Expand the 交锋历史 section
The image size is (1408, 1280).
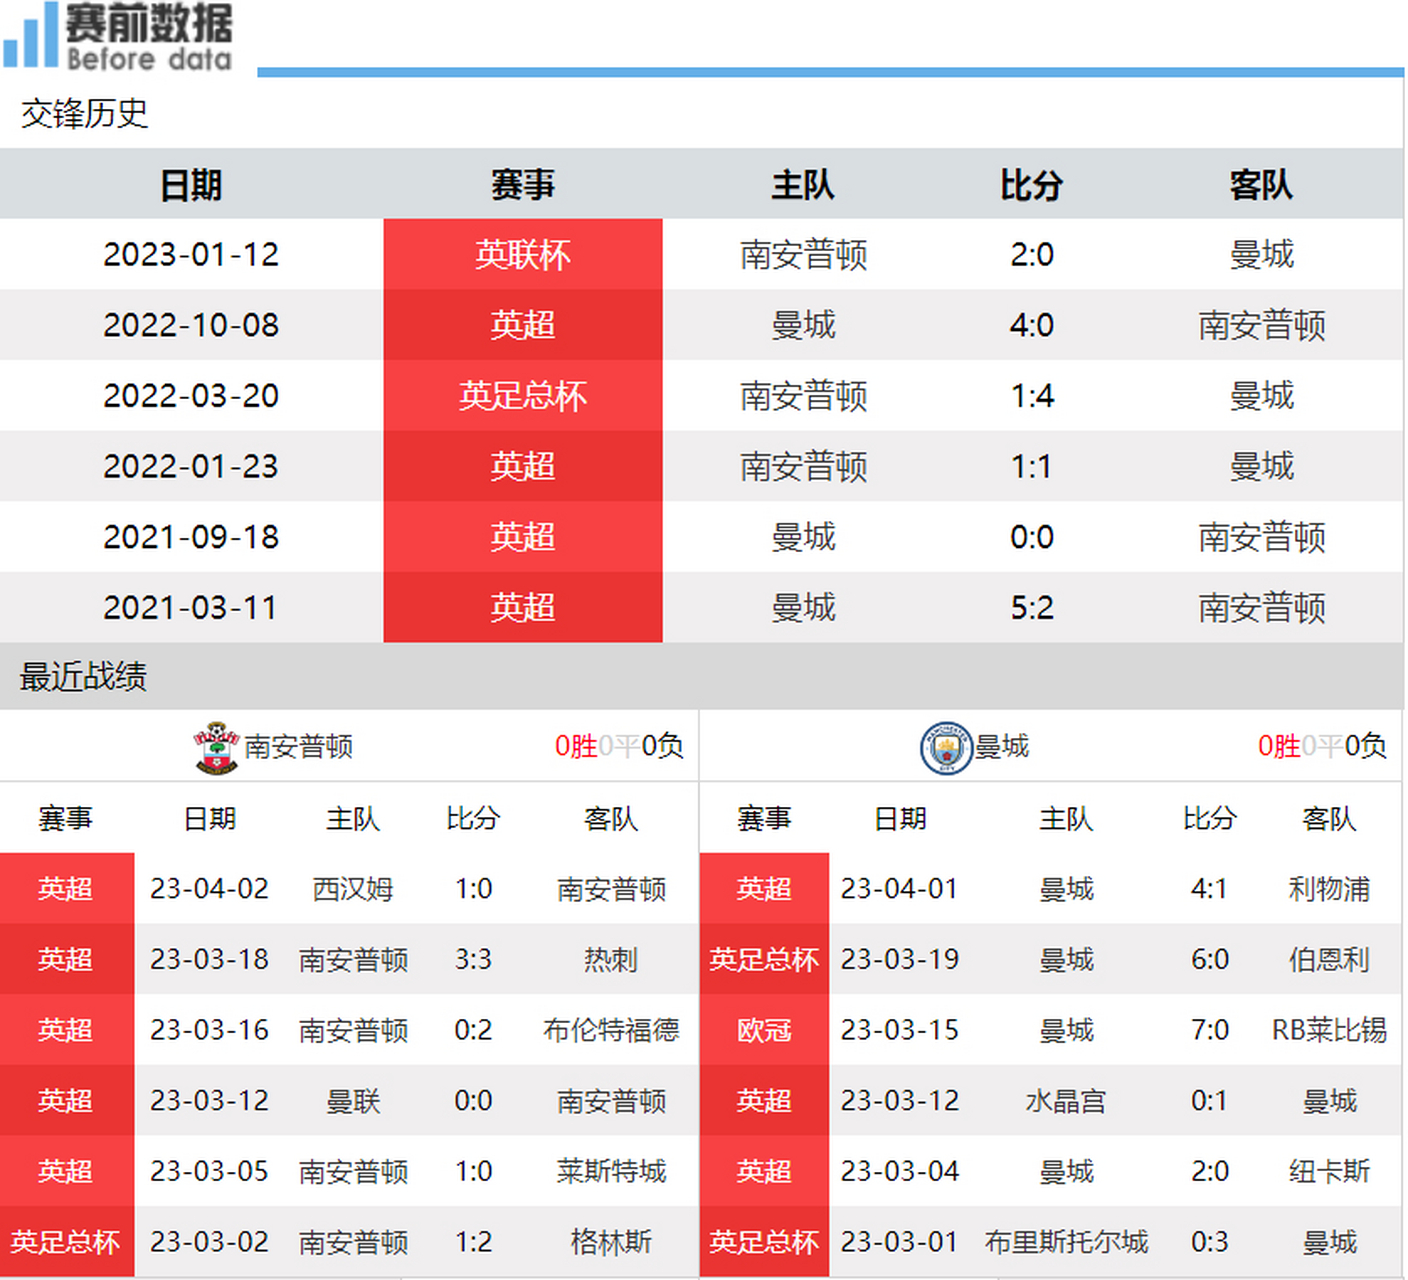click(x=83, y=115)
